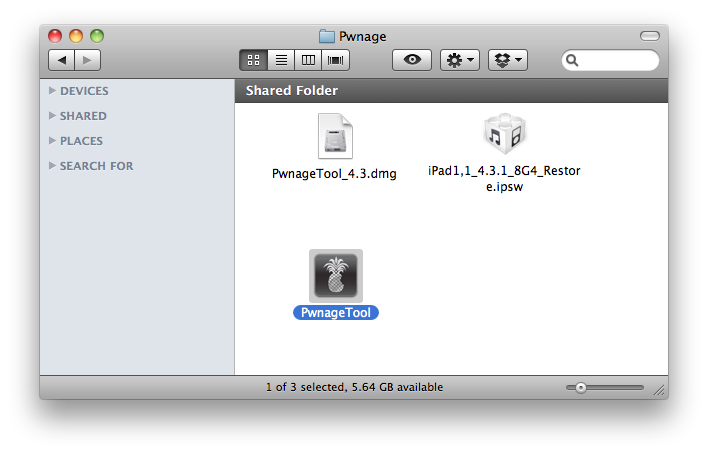Switch to list view

(281, 60)
